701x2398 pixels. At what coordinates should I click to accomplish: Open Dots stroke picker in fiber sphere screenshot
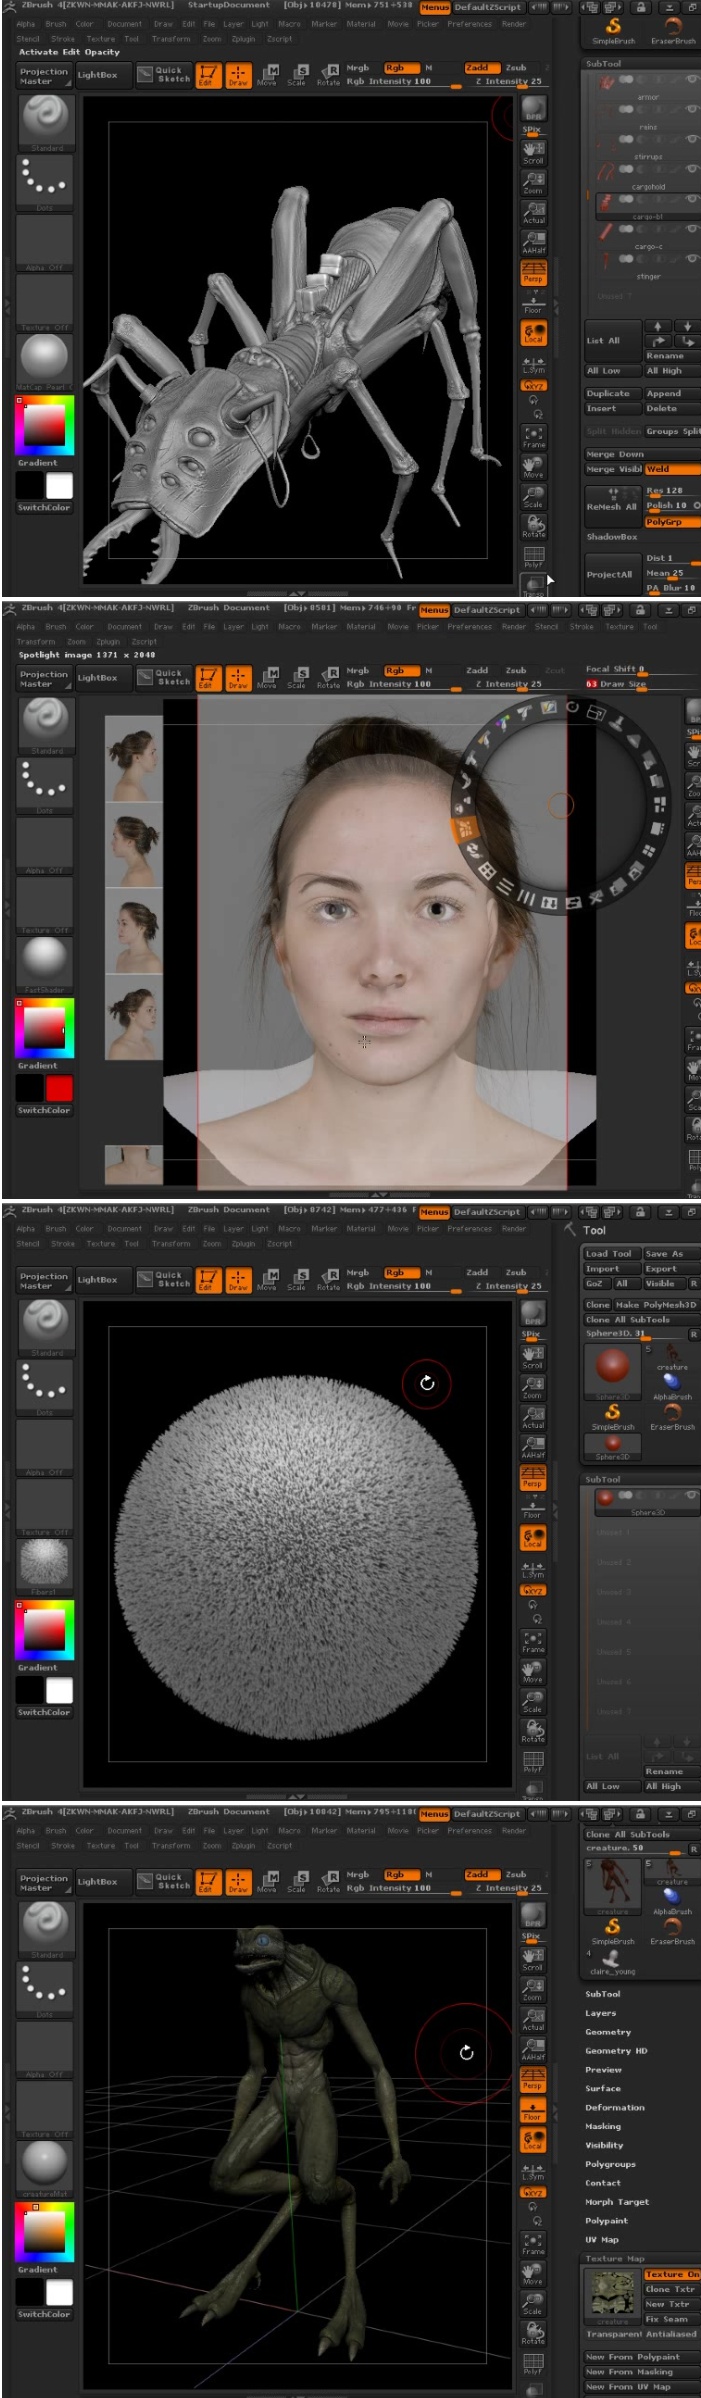44,1384
